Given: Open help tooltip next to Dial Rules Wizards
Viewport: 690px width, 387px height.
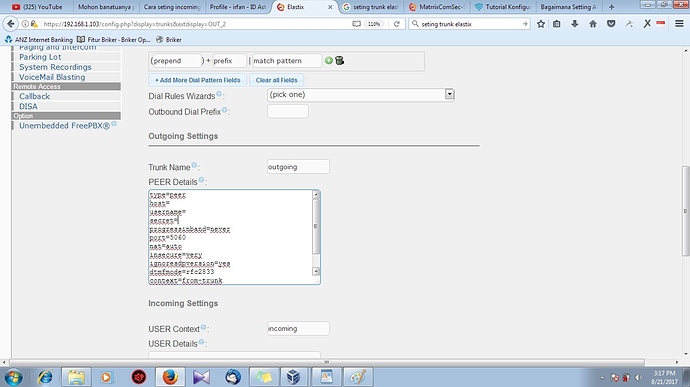Looking at the screenshot, I should click(x=219, y=94).
